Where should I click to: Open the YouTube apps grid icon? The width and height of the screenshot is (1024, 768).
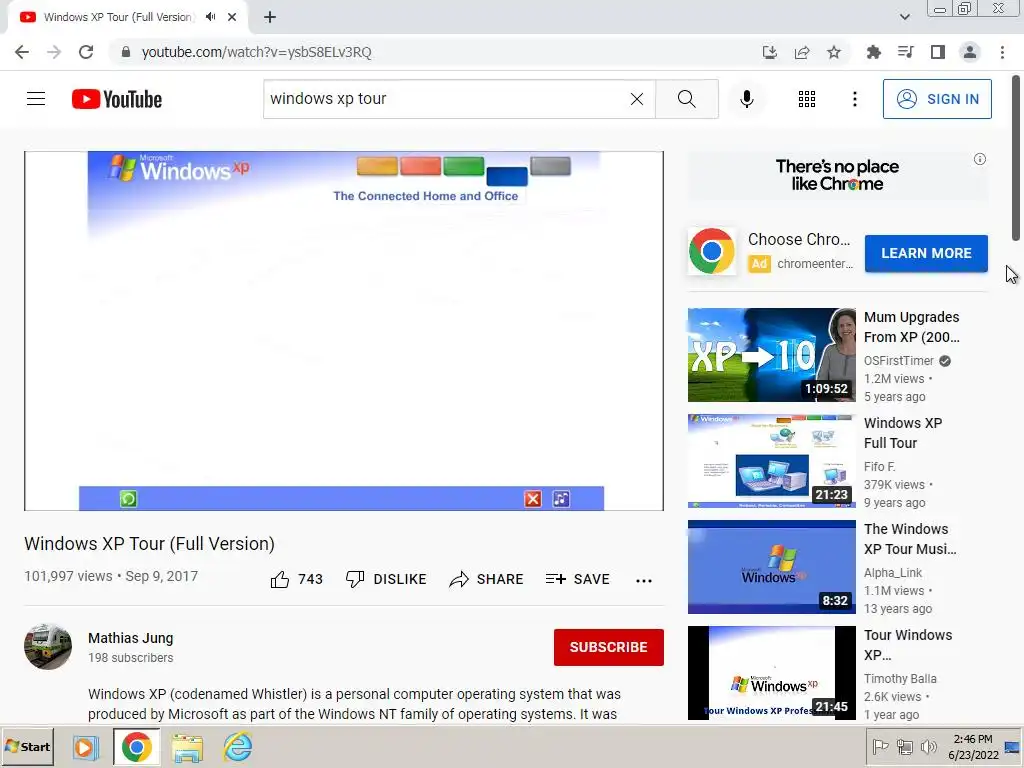(x=807, y=99)
